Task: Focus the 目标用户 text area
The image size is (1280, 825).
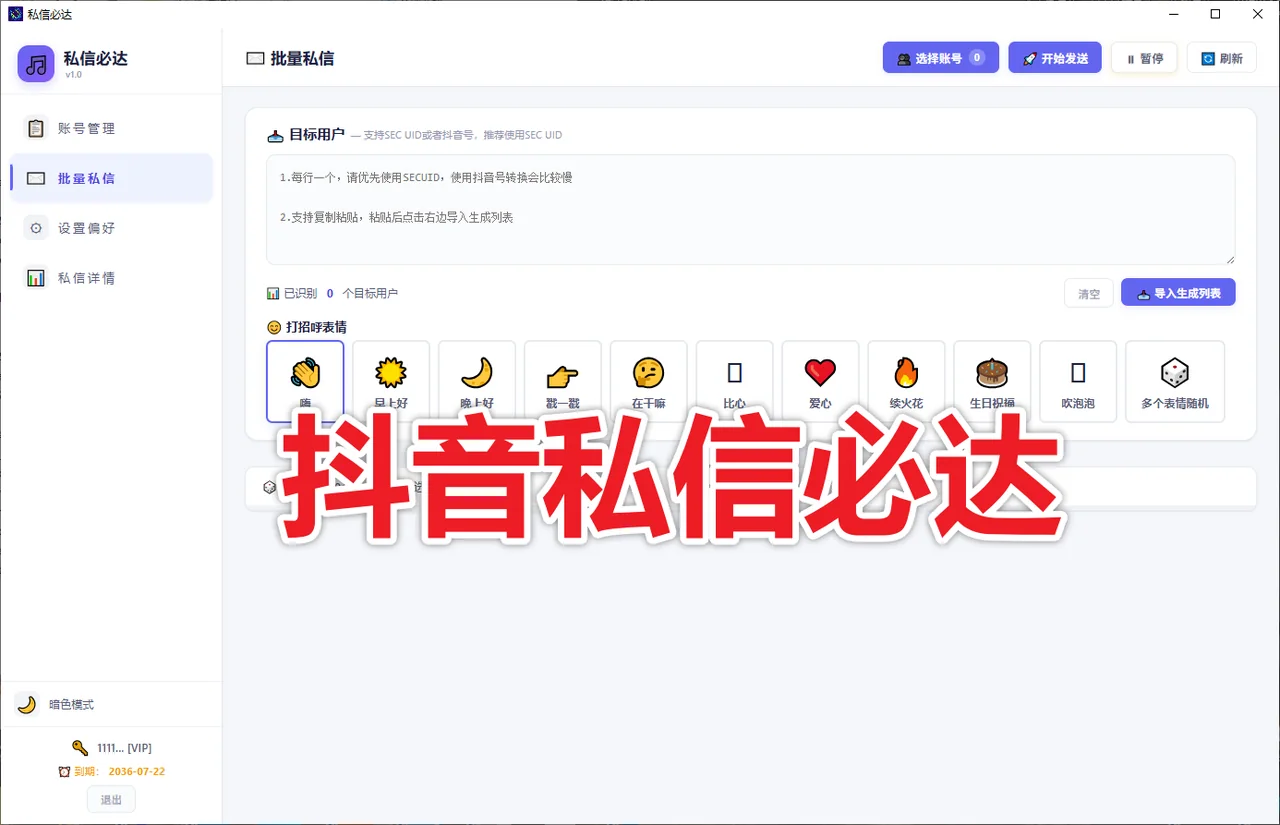Action: [750, 210]
